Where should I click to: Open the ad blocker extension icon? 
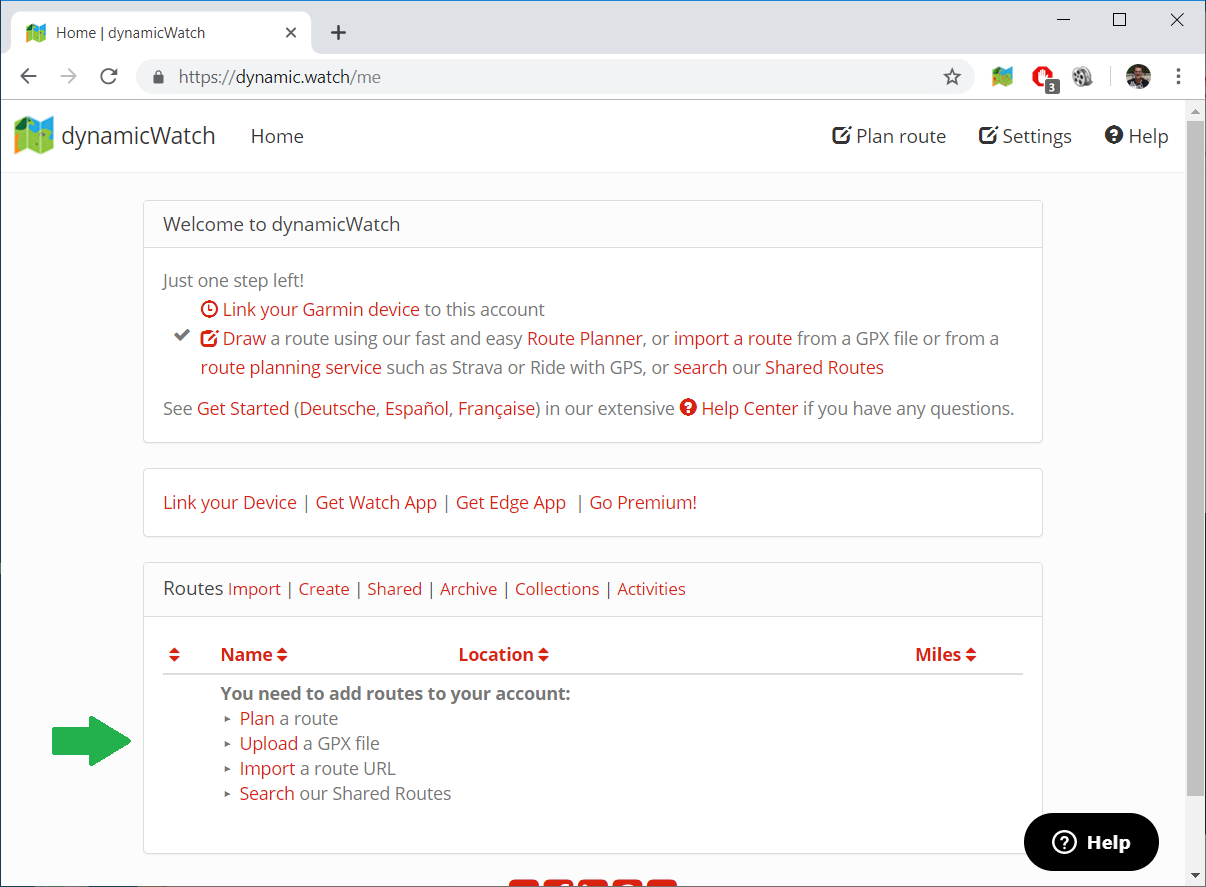pyautogui.click(x=1043, y=77)
